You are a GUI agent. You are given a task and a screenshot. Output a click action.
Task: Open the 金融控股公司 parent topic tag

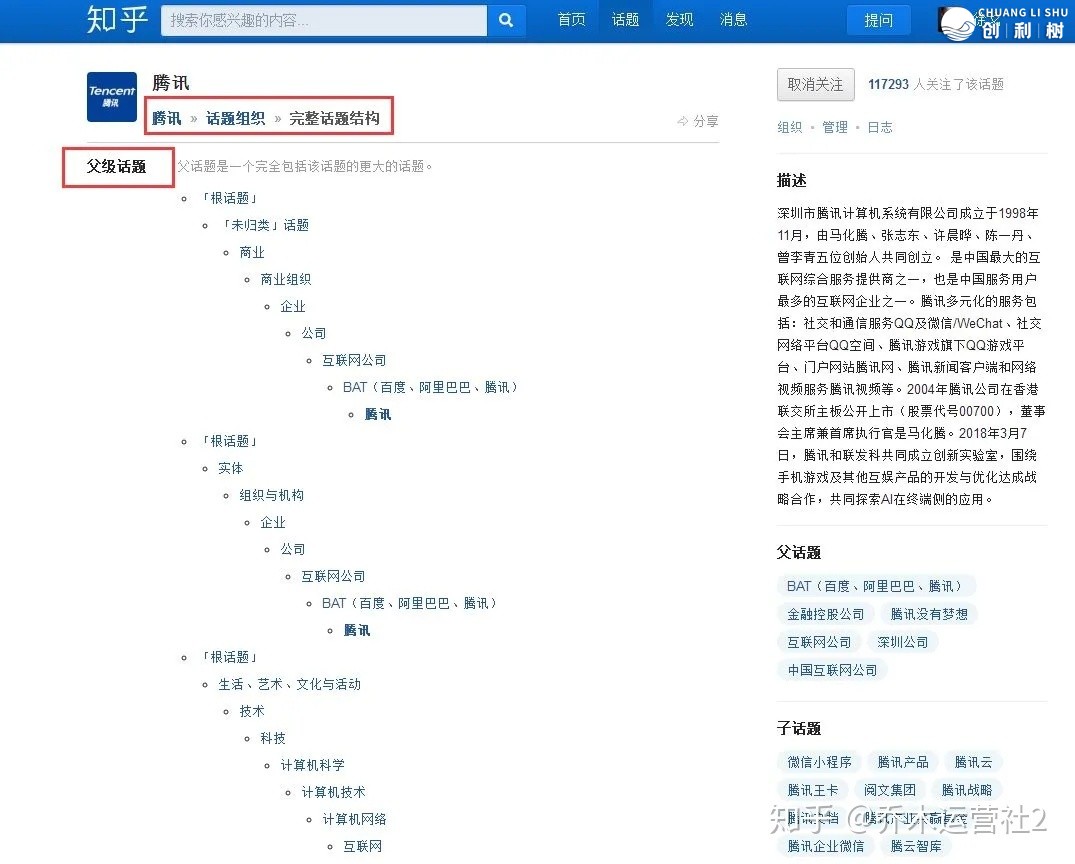point(825,614)
